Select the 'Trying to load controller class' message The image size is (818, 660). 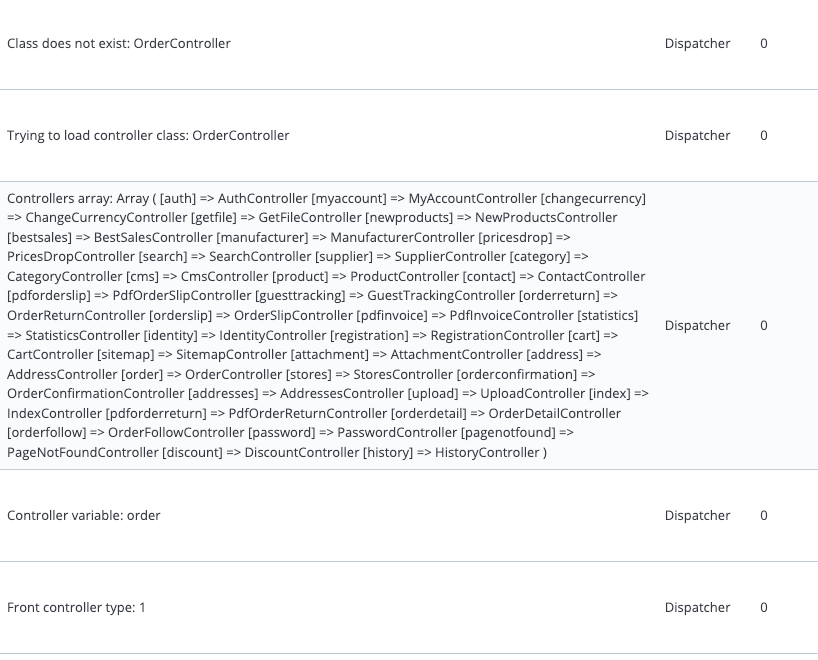tap(148, 136)
